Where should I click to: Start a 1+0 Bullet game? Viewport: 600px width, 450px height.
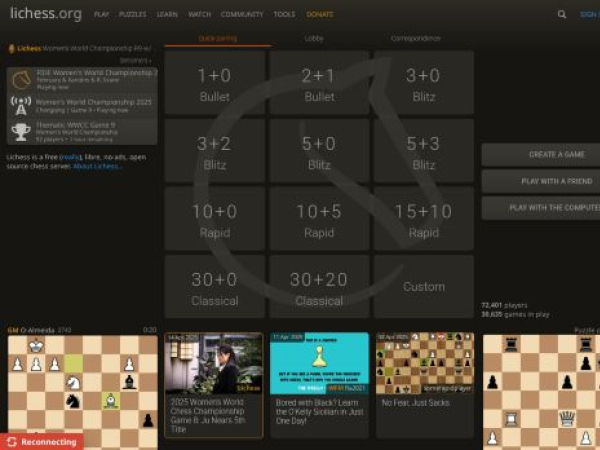pyautogui.click(x=215, y=83)
